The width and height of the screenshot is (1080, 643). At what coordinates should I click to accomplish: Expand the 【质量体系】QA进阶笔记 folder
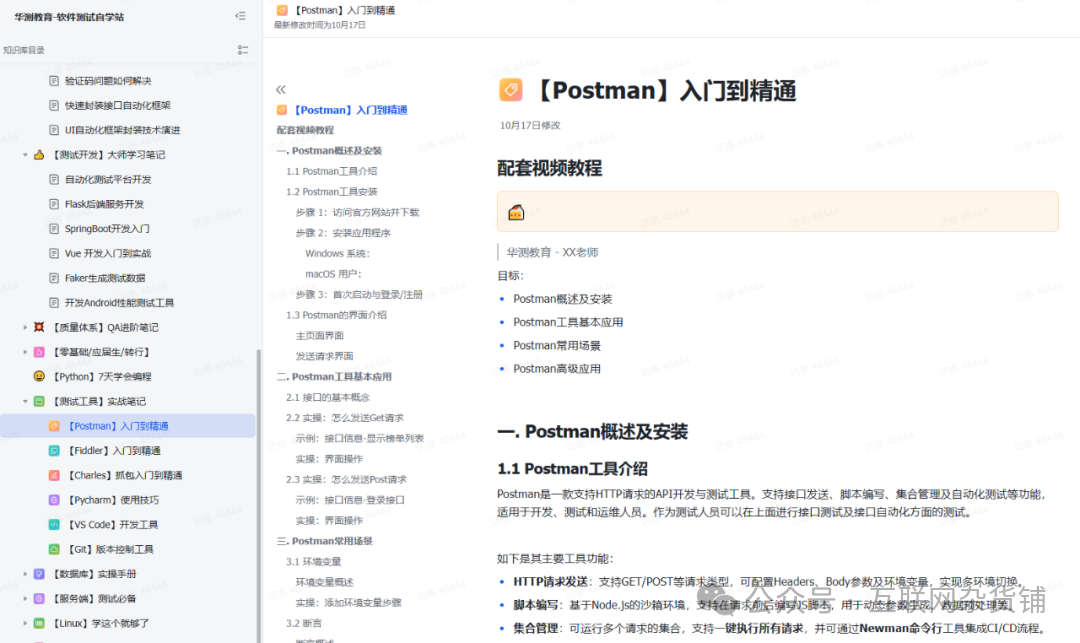pyautogui.click(x=25, y=327)
